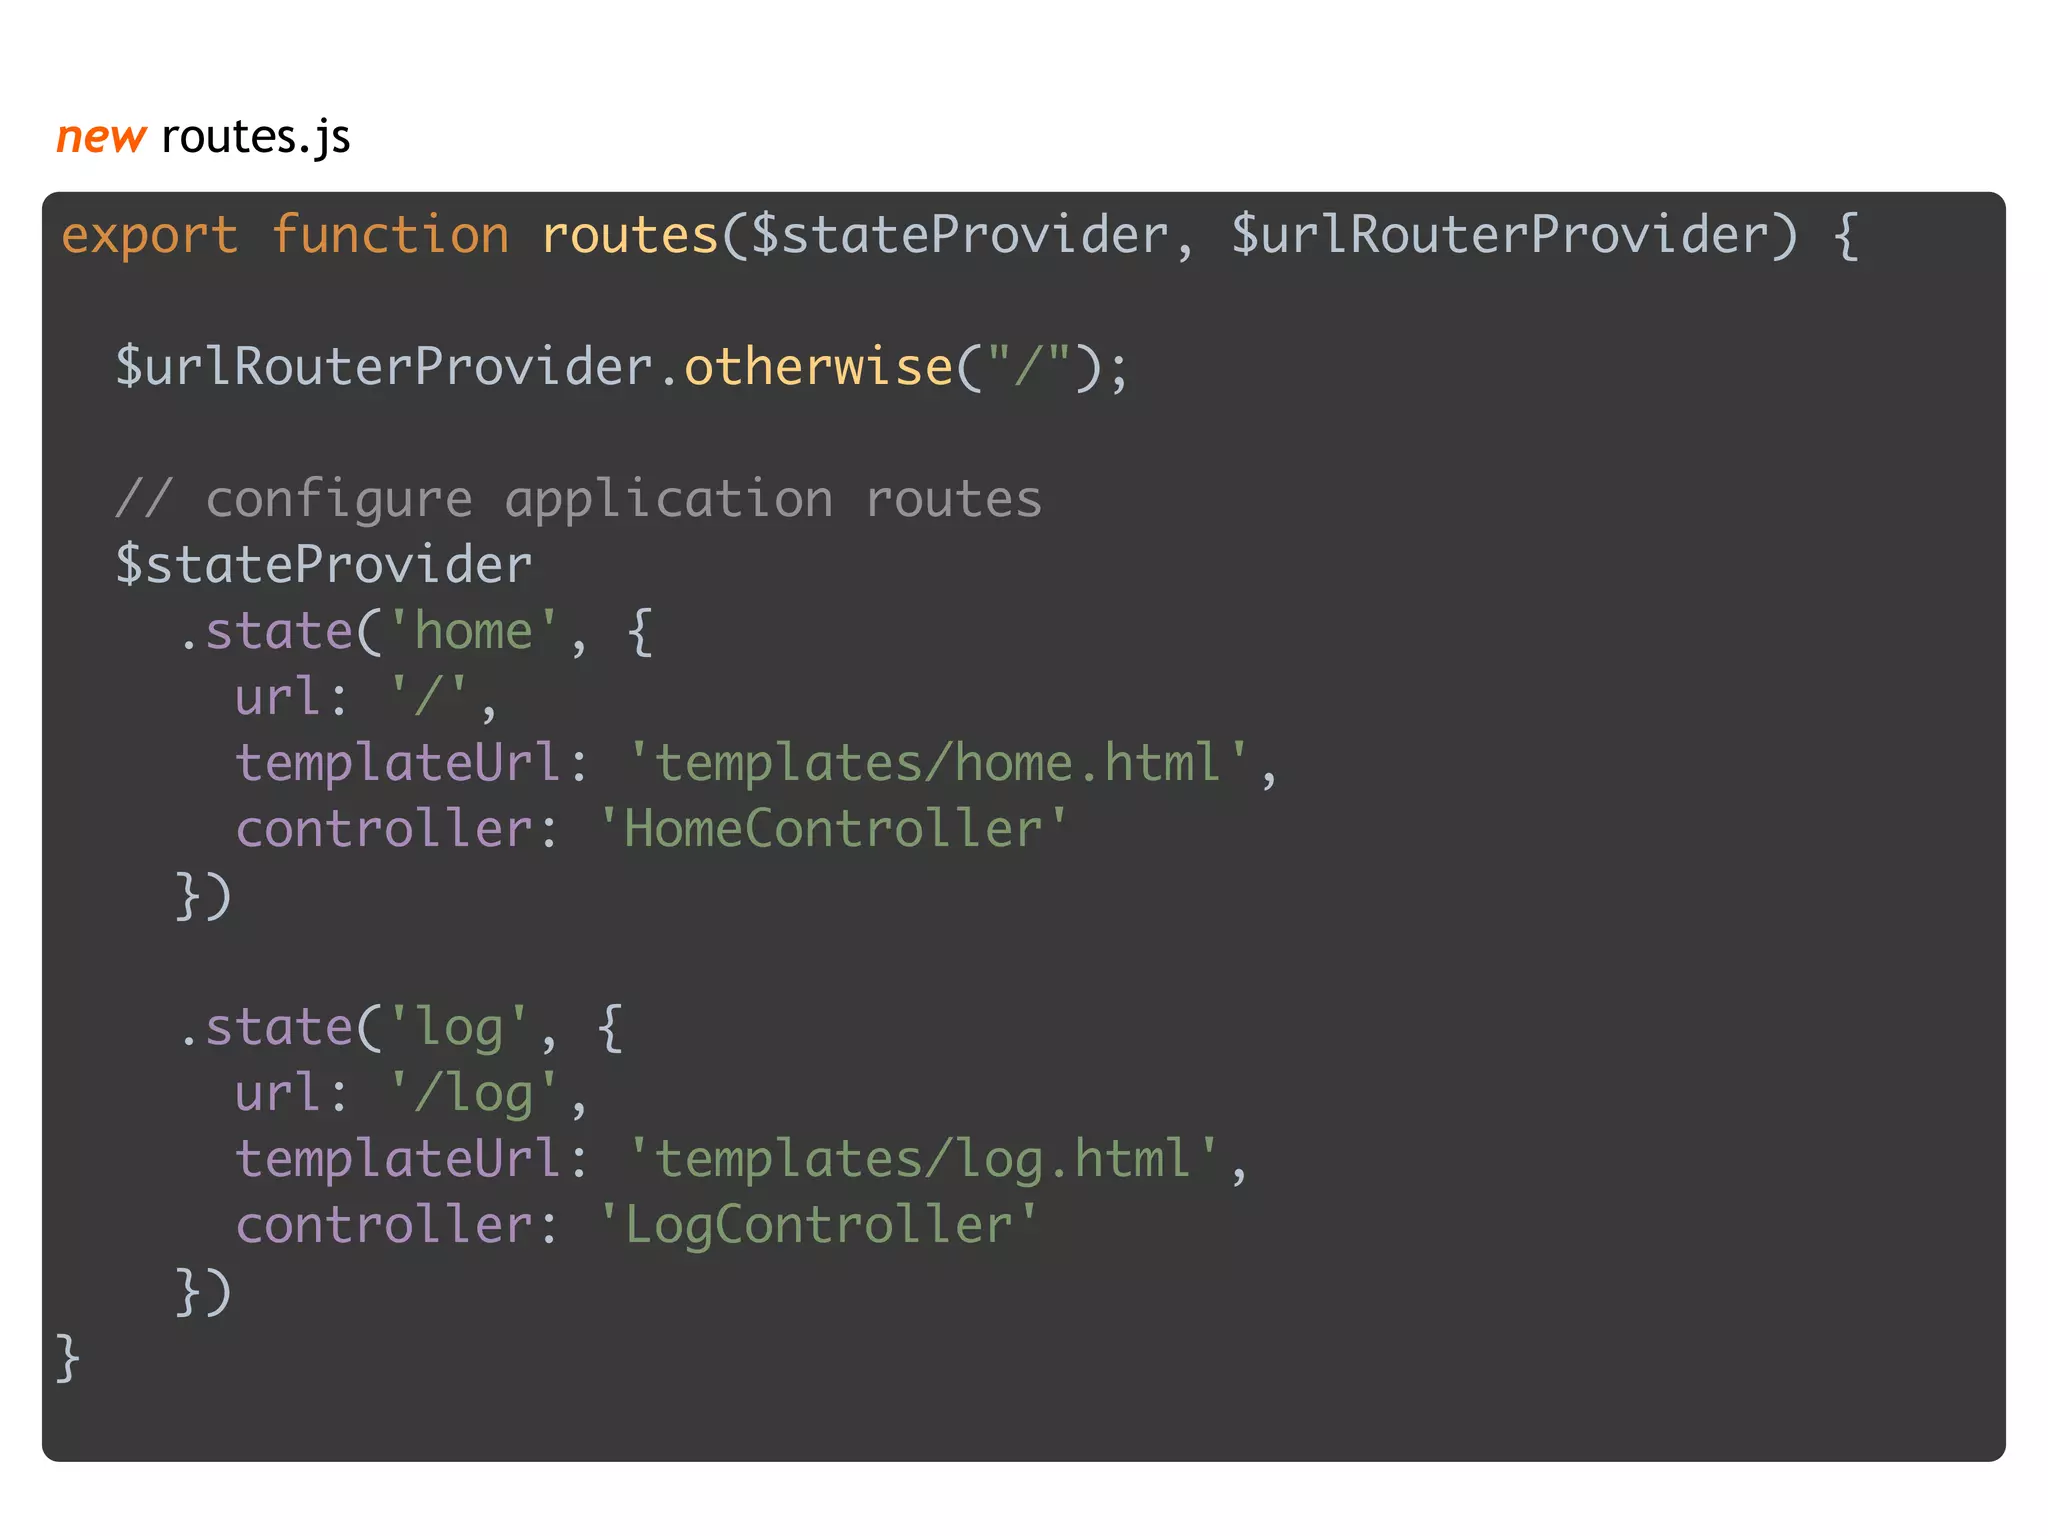Image resolution: width=2048 pixels, height=1536 pixels.
Task: Click the routes.js filename heading
Action: pyautogui.click(x=255, y=137)
